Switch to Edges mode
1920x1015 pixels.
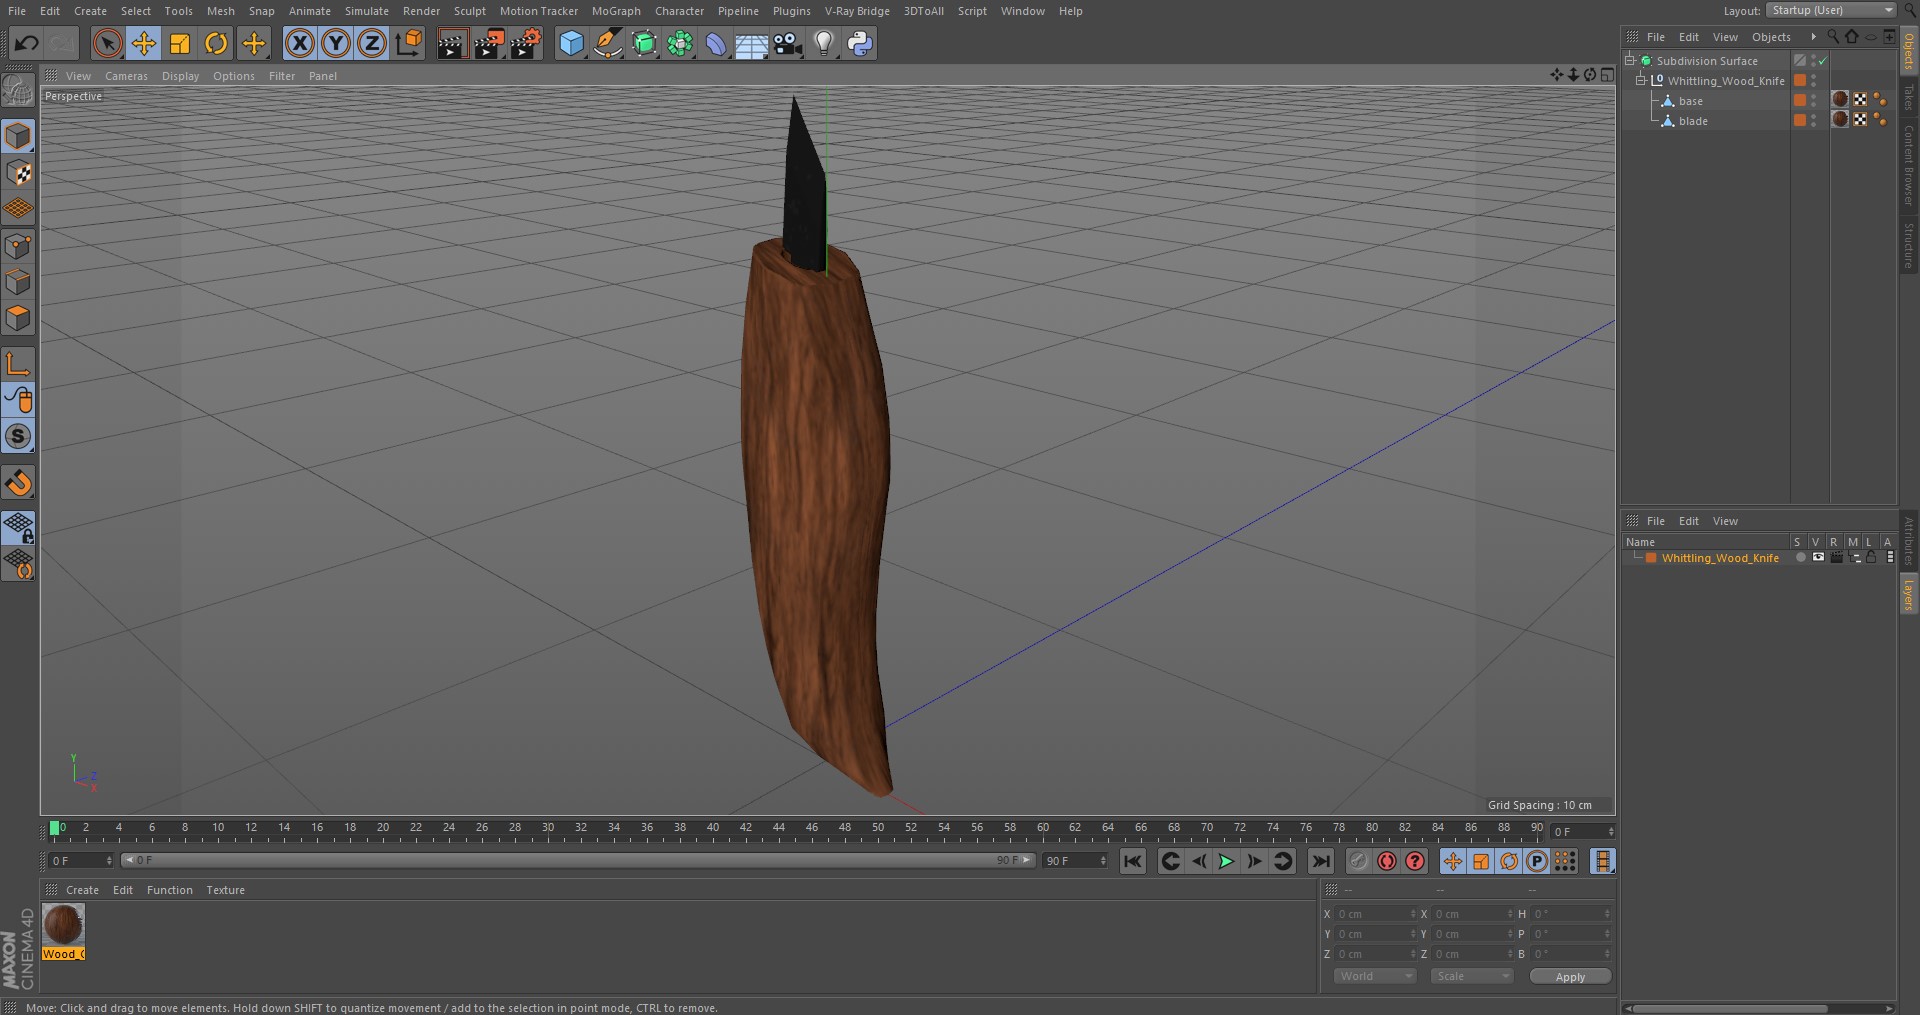18,282
